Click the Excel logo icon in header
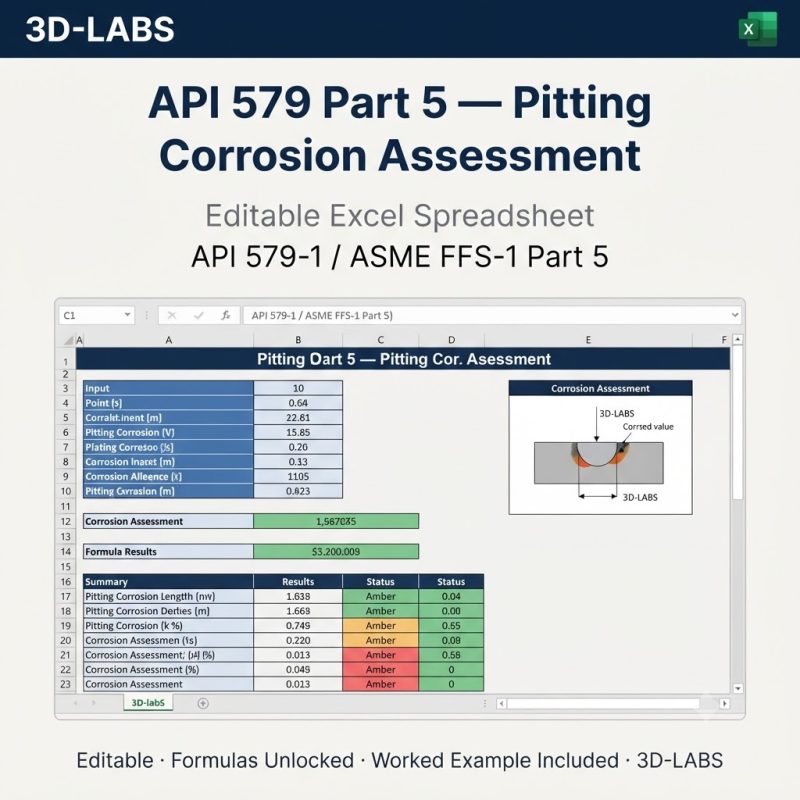This screenshot has height=800, width=800. pyautogui.click(x=758, y=29)
